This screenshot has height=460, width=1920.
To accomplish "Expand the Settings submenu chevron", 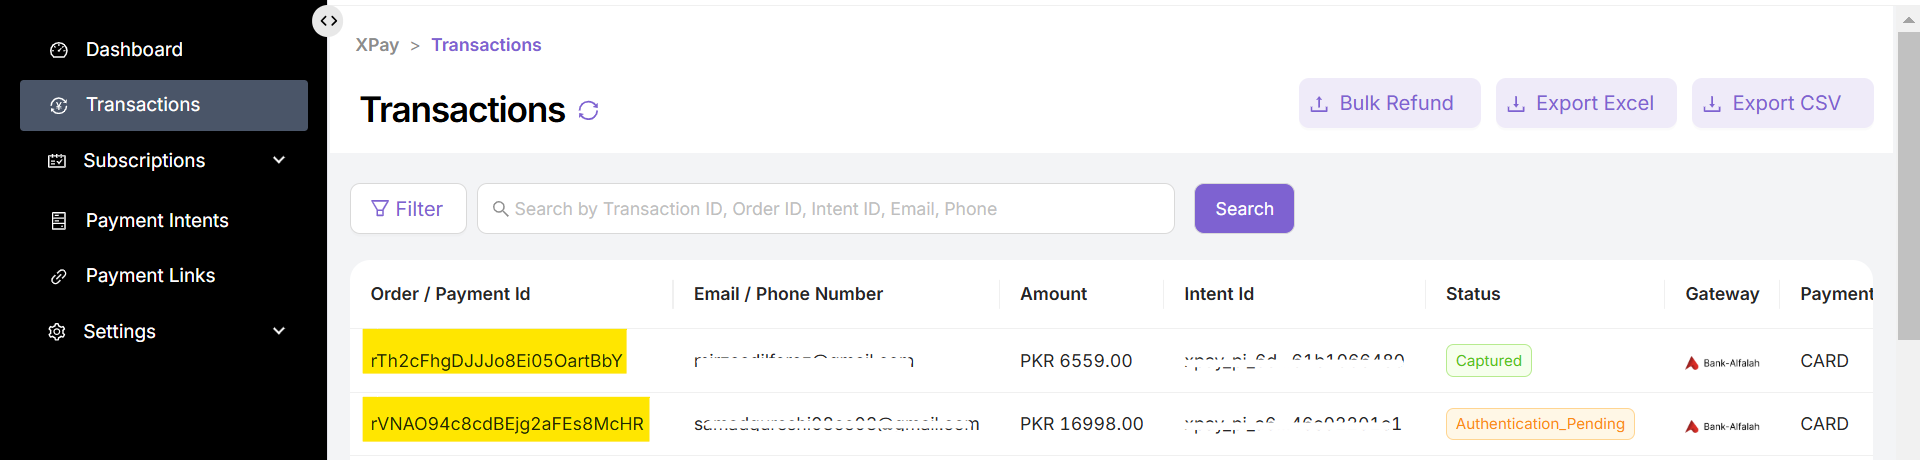I will pos(279,331).
